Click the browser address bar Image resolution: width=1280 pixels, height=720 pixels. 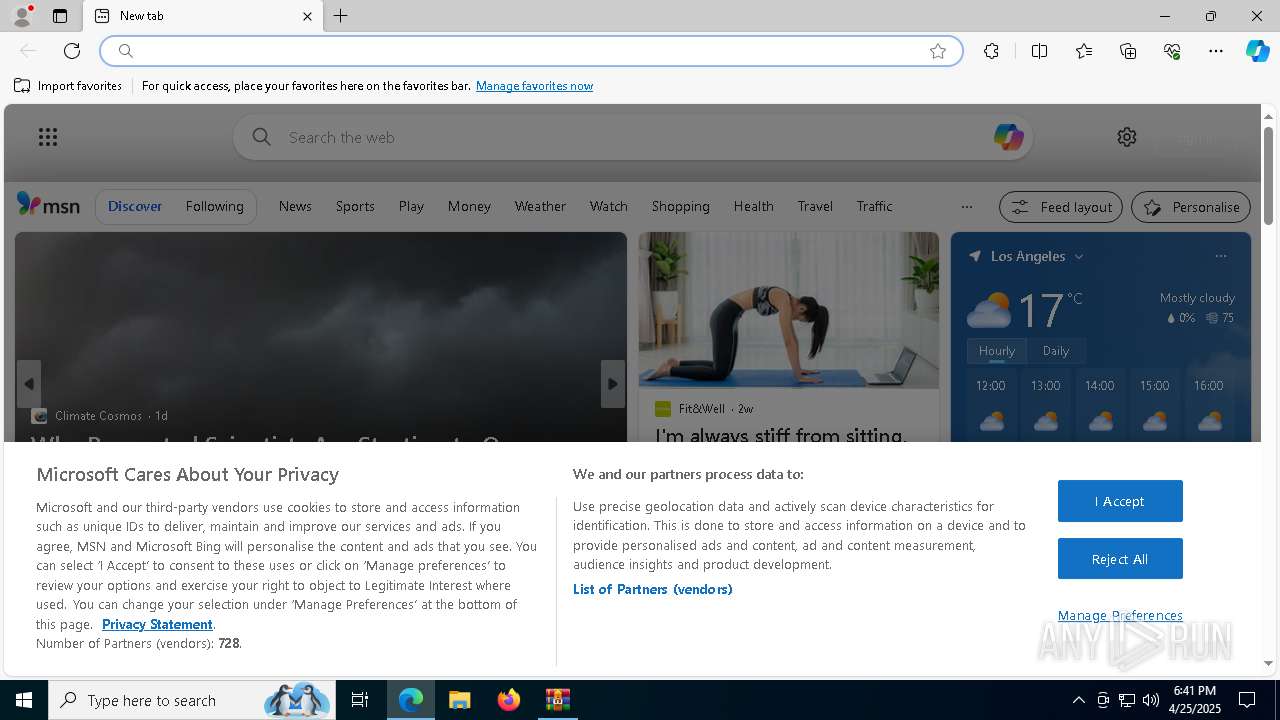tap(530, 51)
